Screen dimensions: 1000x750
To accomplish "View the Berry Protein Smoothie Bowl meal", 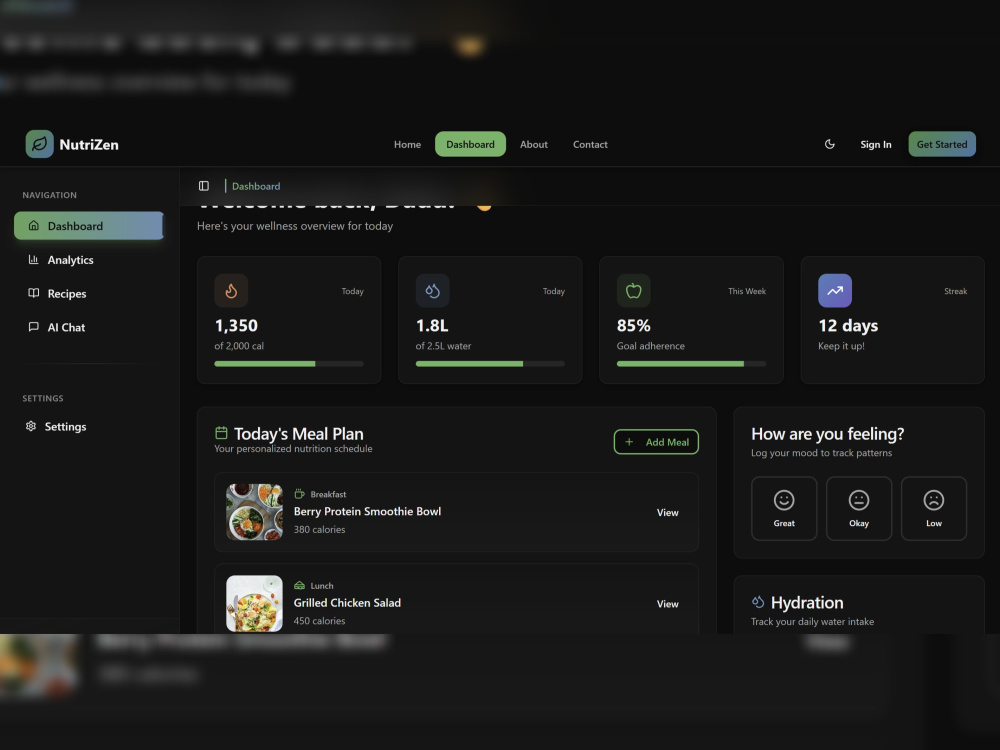I will point(668,513).
